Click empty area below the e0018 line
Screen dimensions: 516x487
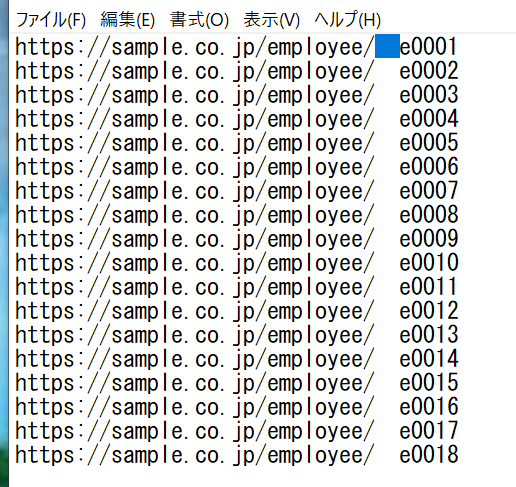pos(263,477)
